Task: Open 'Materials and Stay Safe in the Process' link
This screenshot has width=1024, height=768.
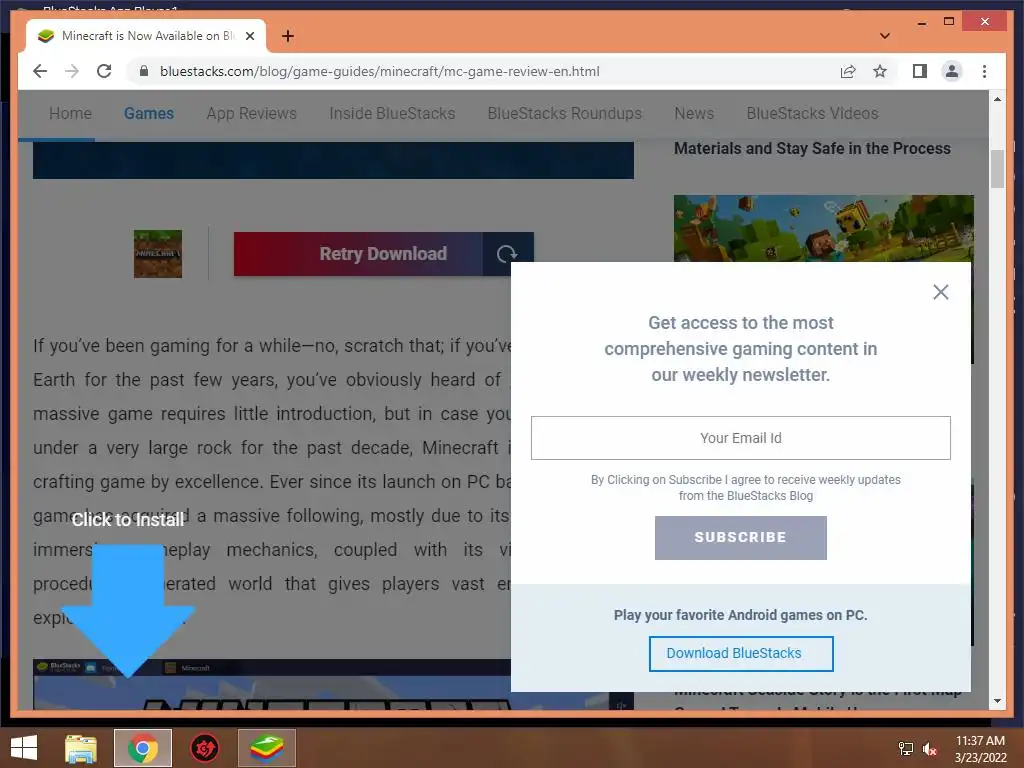Action: pos(812,149)
